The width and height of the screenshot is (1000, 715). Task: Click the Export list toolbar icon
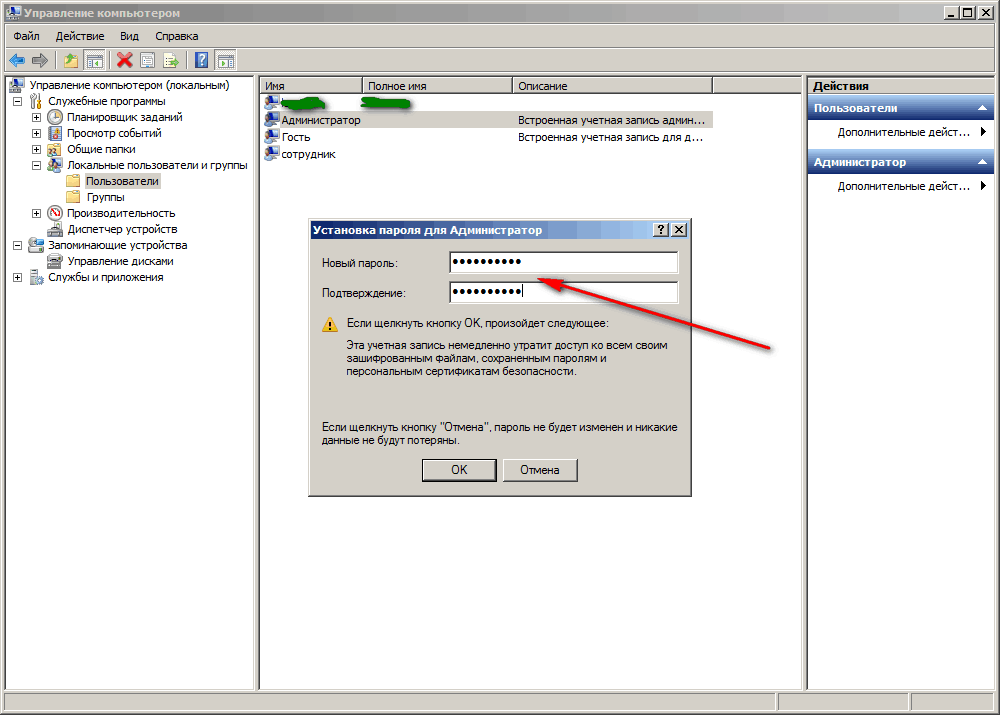pyautogui.click(x=171, y=61)
